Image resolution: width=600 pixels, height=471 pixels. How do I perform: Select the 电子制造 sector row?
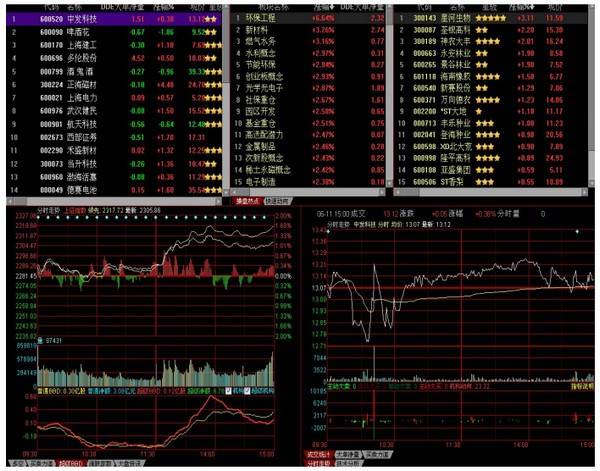point(309,182)
